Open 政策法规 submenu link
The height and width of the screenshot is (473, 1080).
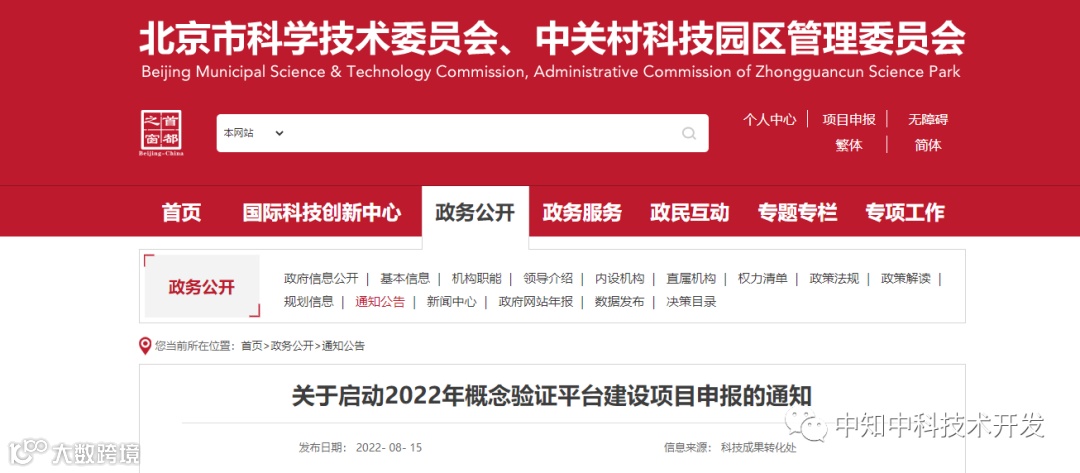pyautogui.click(x=834, y=279)
